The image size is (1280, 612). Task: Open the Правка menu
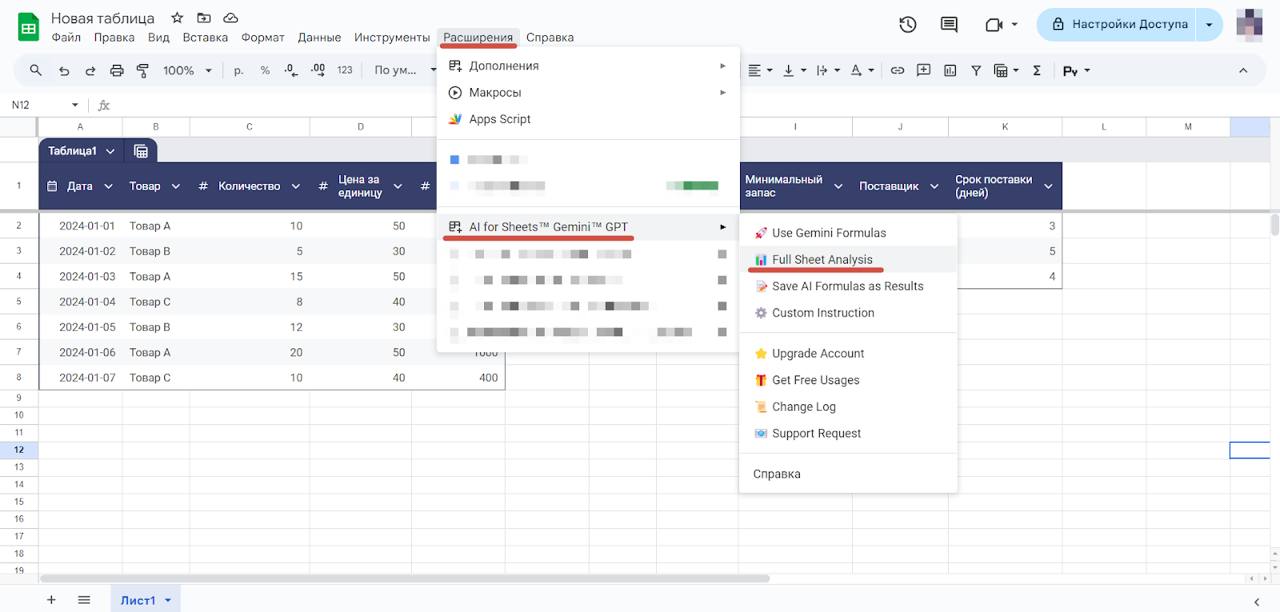pyautogui.click(x=114, y=37)
